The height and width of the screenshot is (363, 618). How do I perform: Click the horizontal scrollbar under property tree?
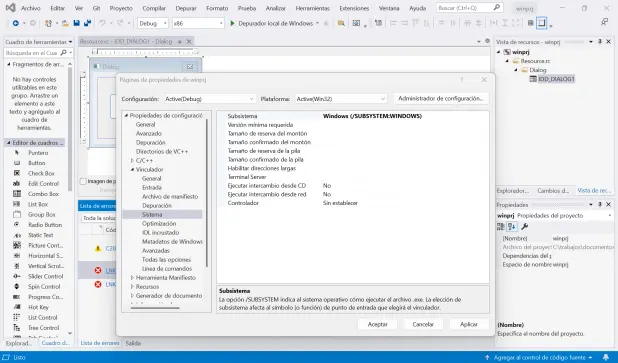click(x=155, y=308)
